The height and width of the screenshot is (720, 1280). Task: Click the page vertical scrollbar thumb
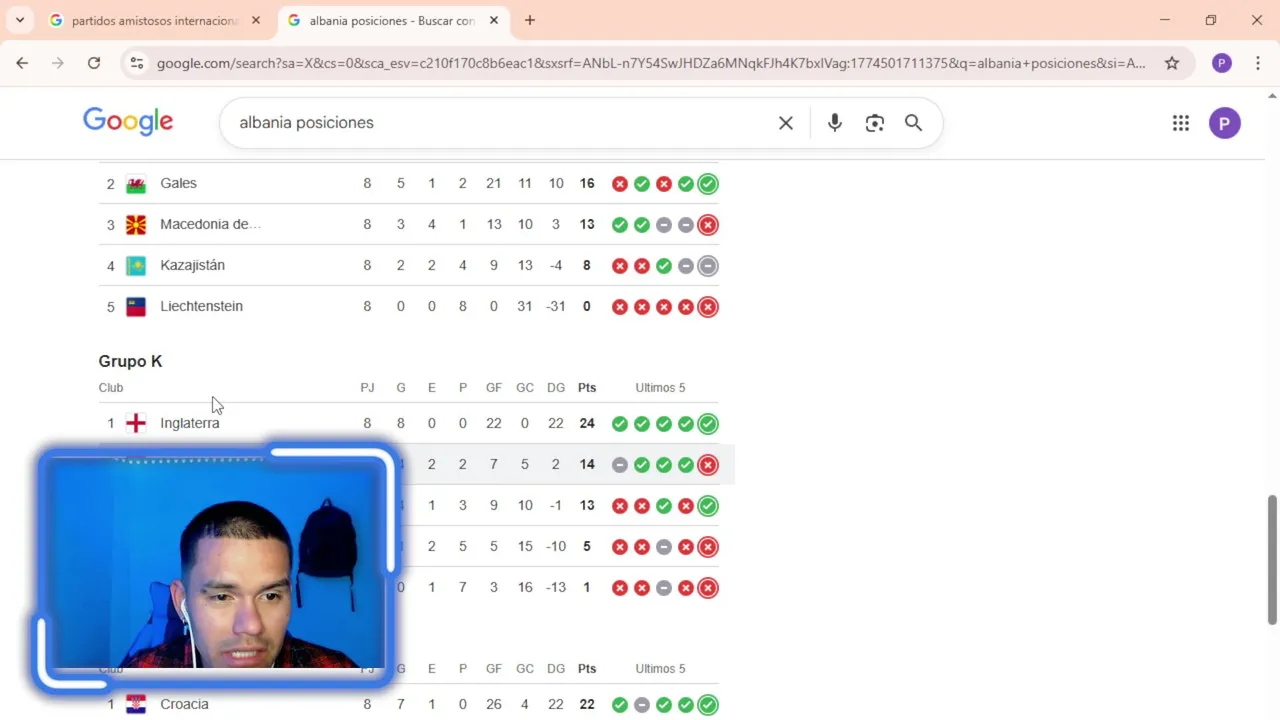pos(1272,560)
